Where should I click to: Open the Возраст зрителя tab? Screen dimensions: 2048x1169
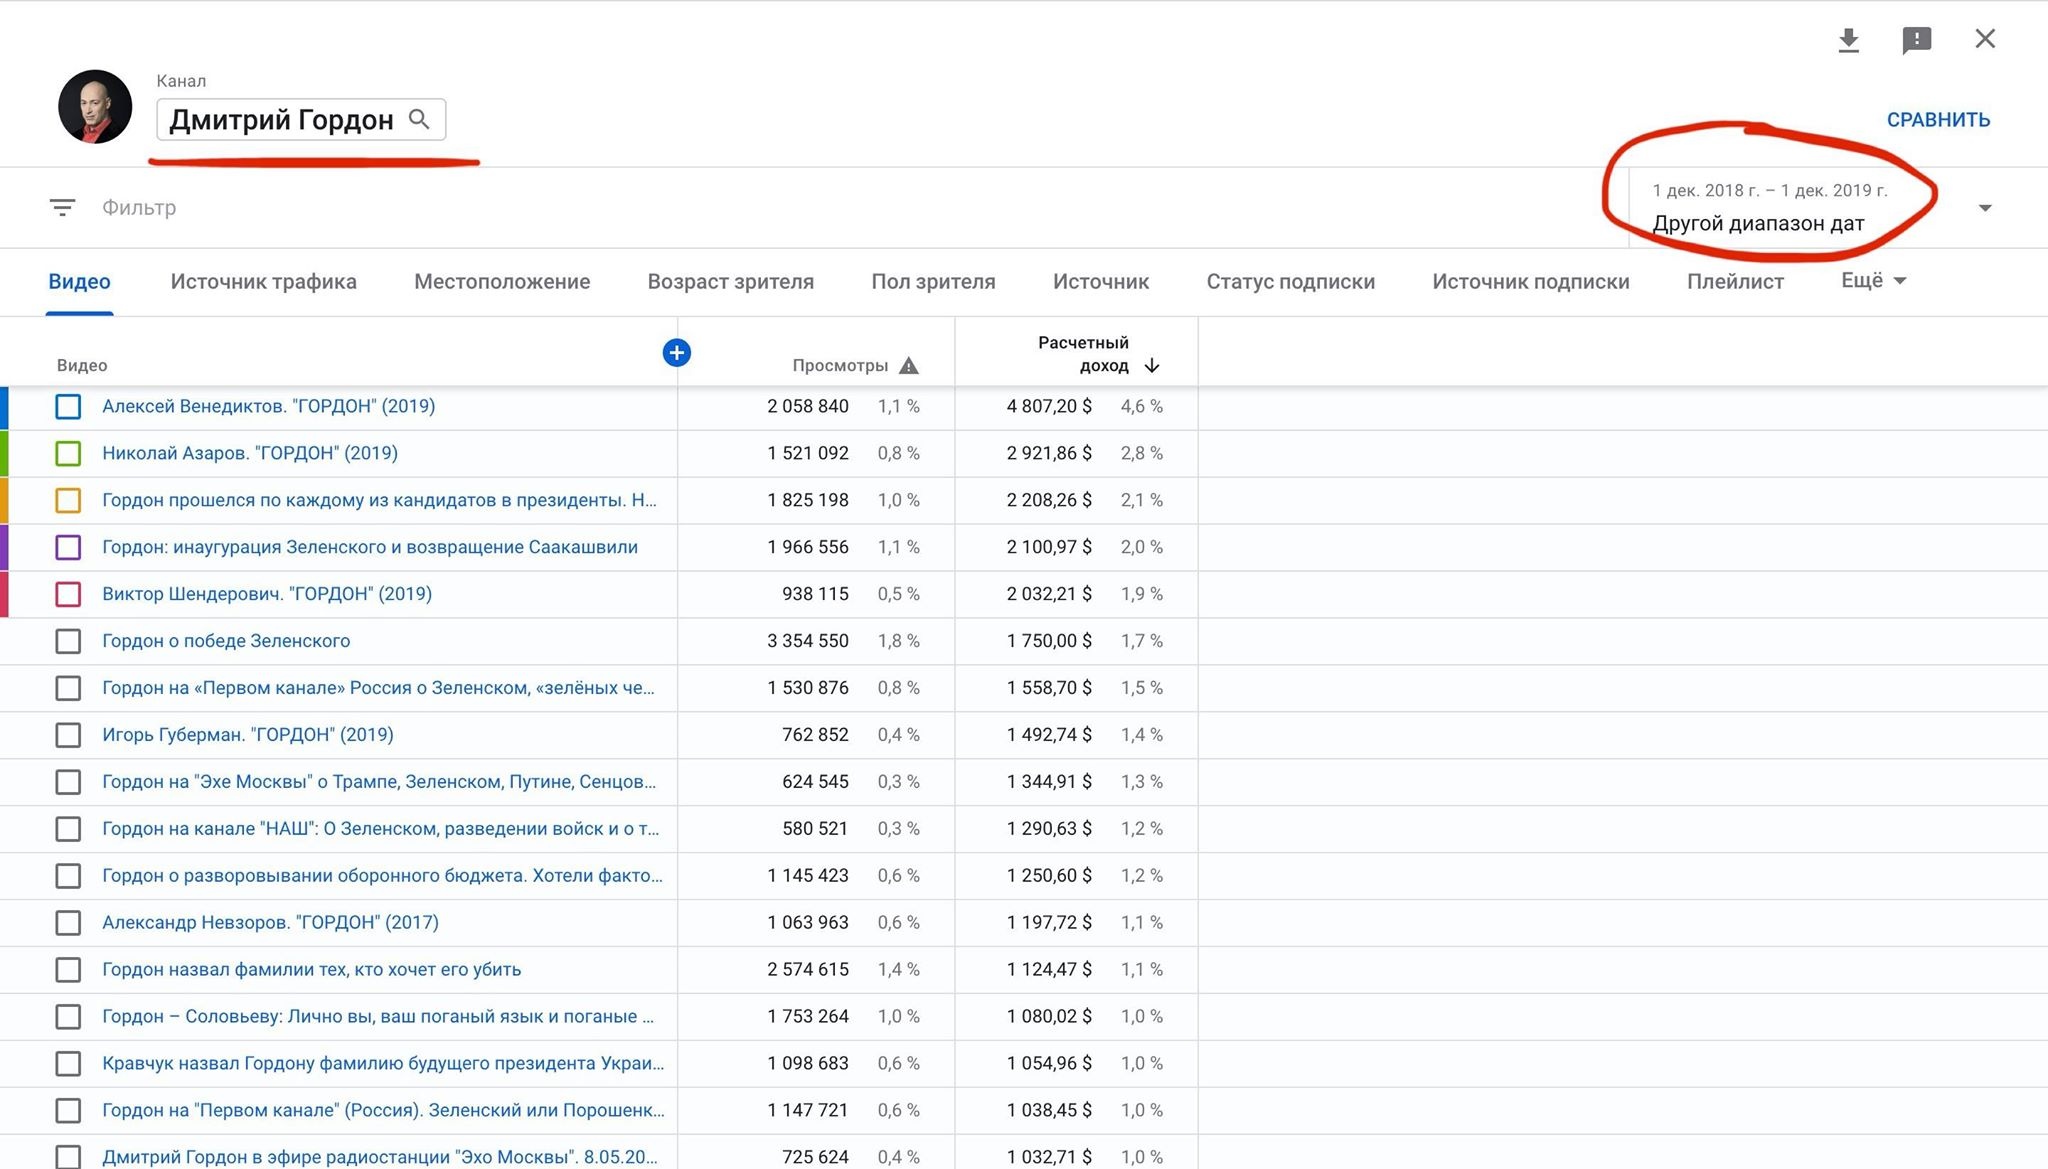click(x=730, y=282)
